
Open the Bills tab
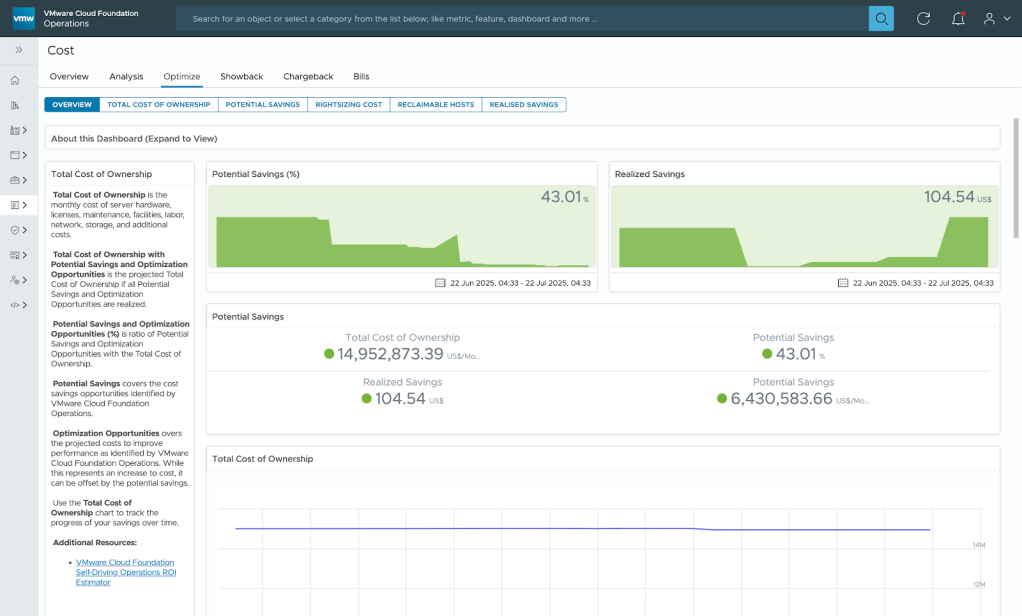(361, 76)
